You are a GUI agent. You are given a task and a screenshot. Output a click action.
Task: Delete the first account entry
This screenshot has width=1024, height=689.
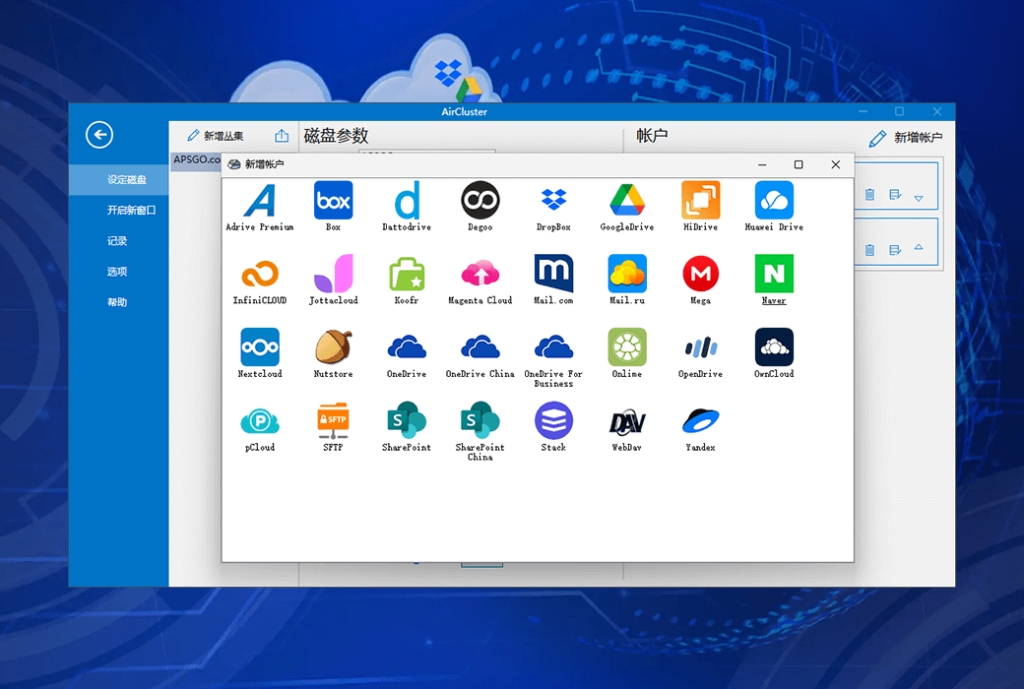pos(869,195)
